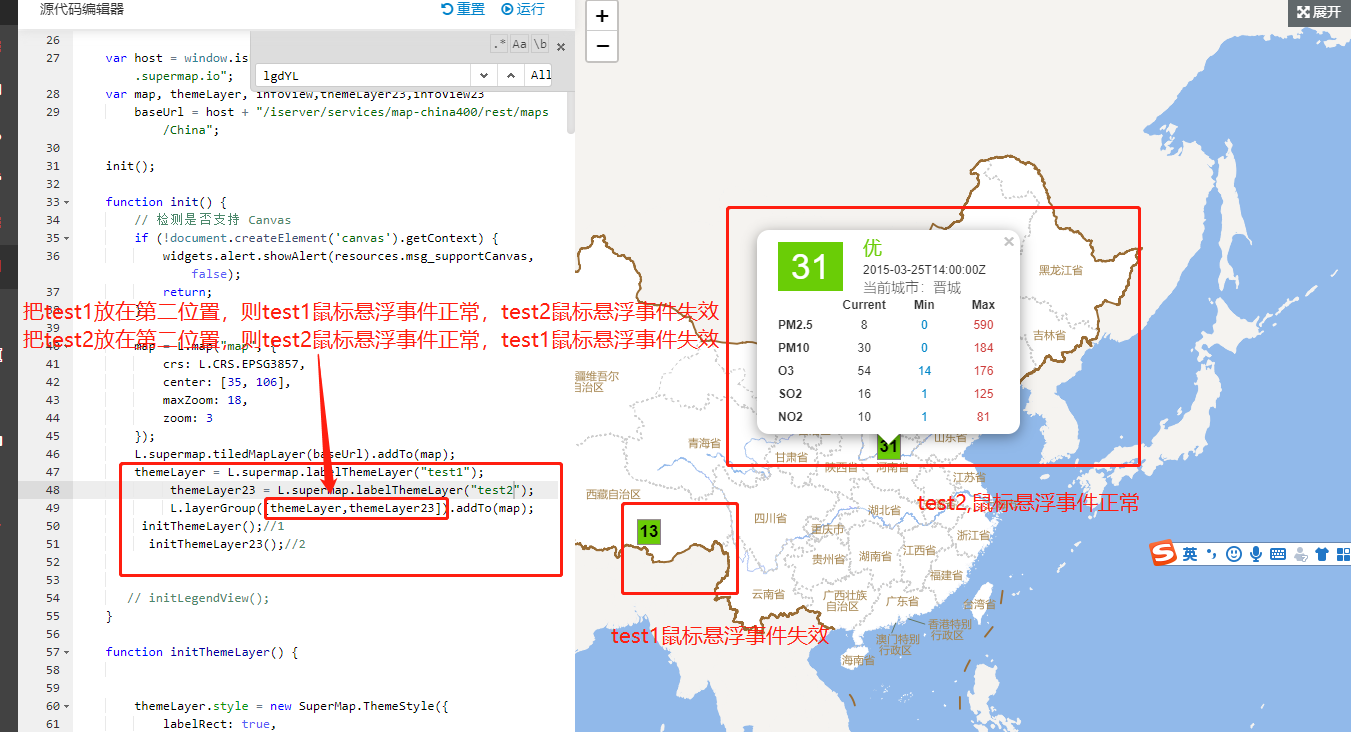Open the IME soft keyboard icon
Image resolution: width=1351 pixels, height=732 pixels.
(1278, 554)
